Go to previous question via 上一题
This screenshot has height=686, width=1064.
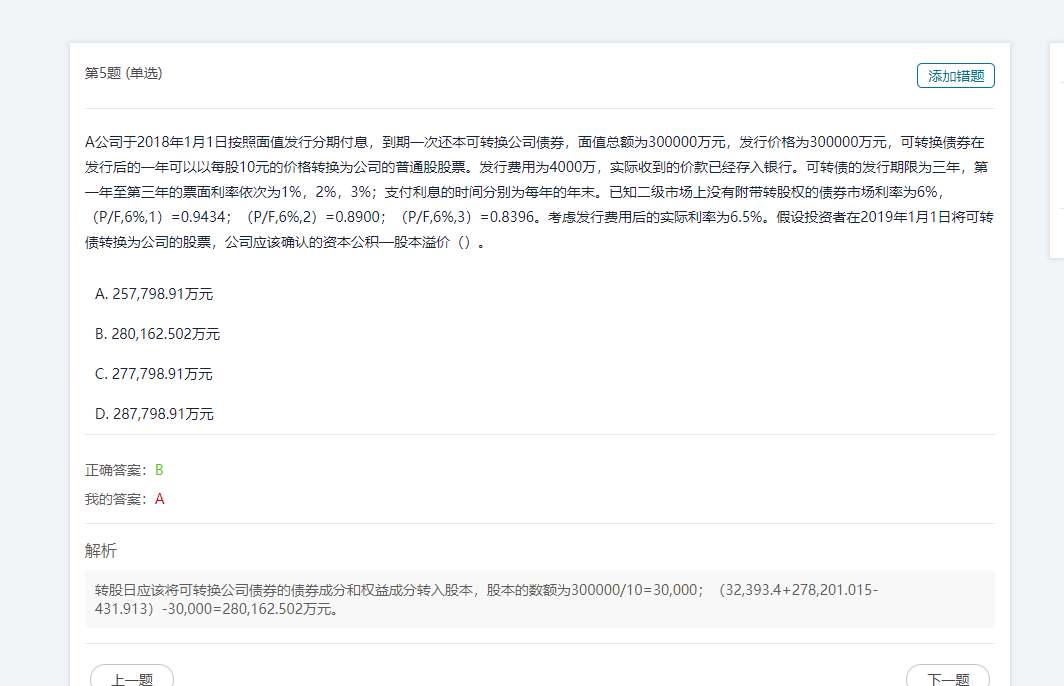[132, 678]
